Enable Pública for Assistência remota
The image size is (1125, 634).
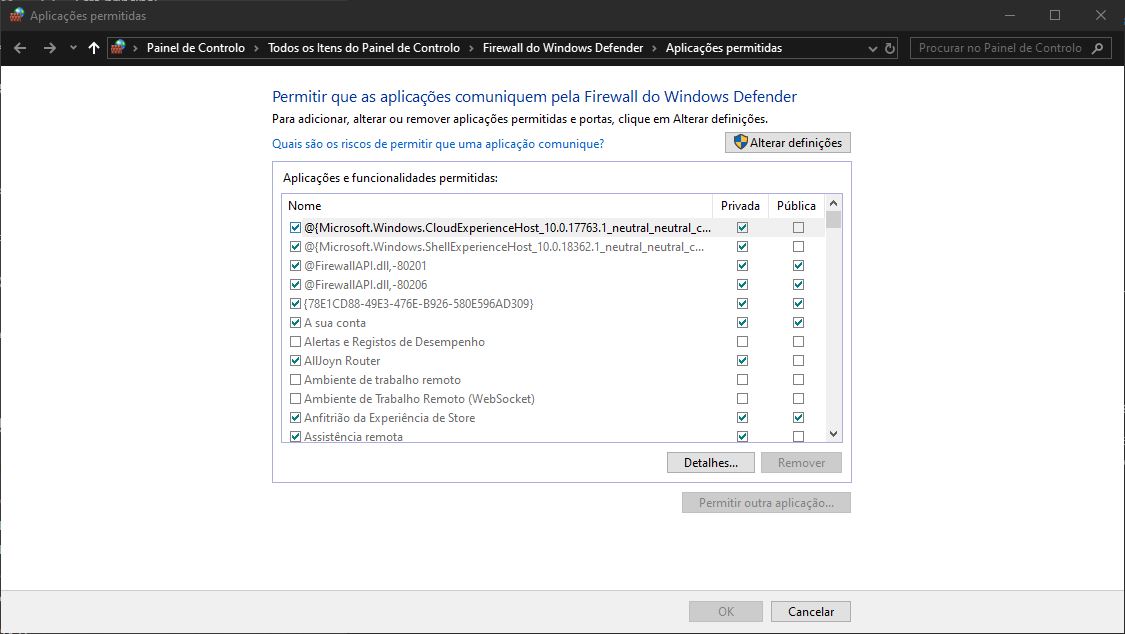798,437
